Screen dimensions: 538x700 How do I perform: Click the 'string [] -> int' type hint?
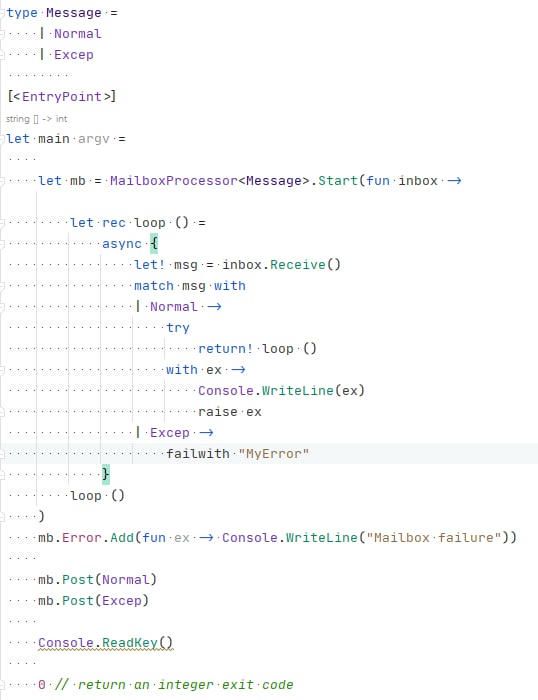(37, 119)
